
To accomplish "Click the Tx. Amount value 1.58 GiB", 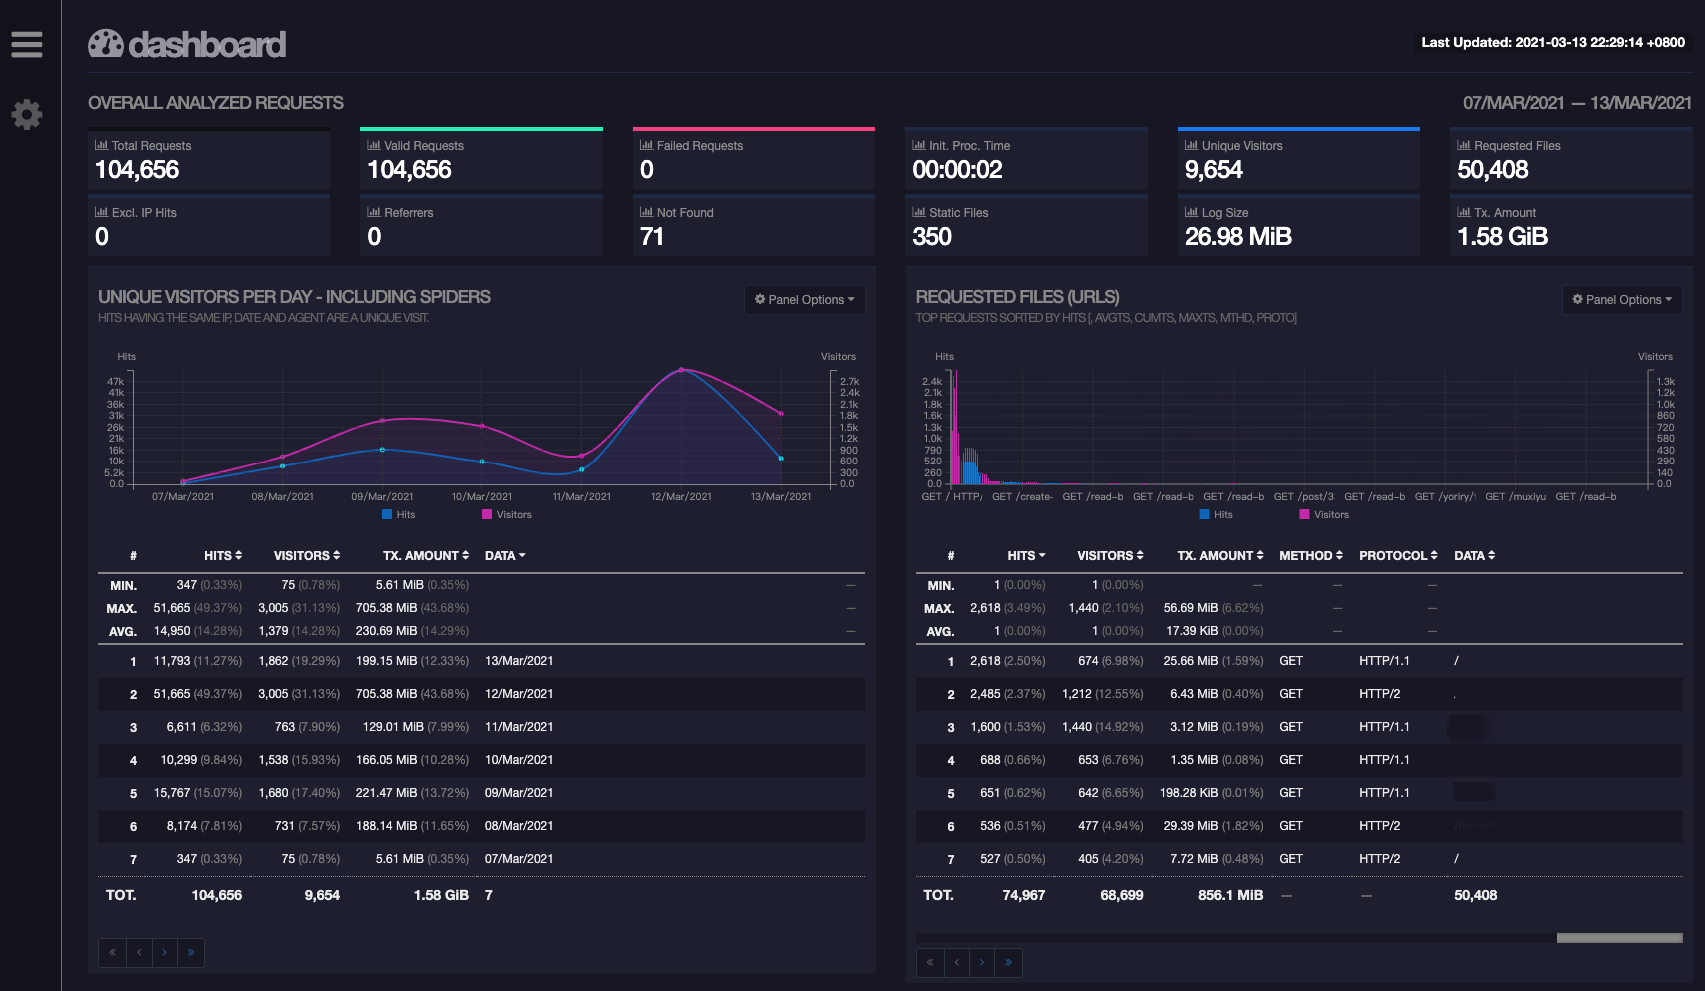I will tap(1502, 237).
